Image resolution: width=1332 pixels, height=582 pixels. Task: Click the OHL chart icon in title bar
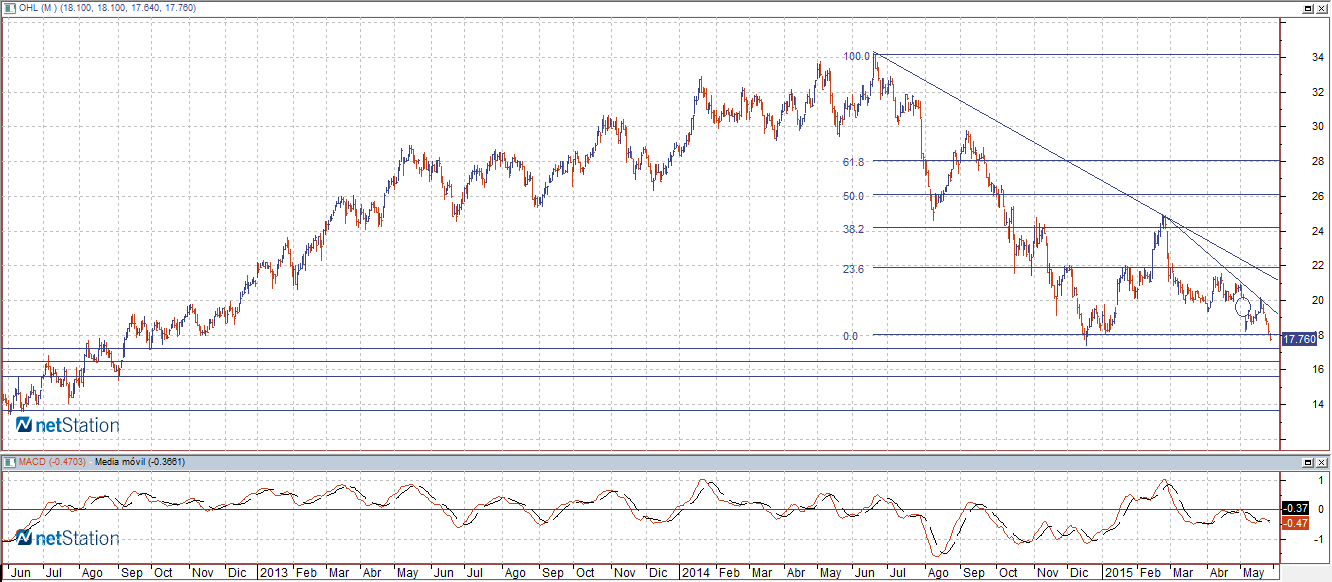[x=9, y=8]
